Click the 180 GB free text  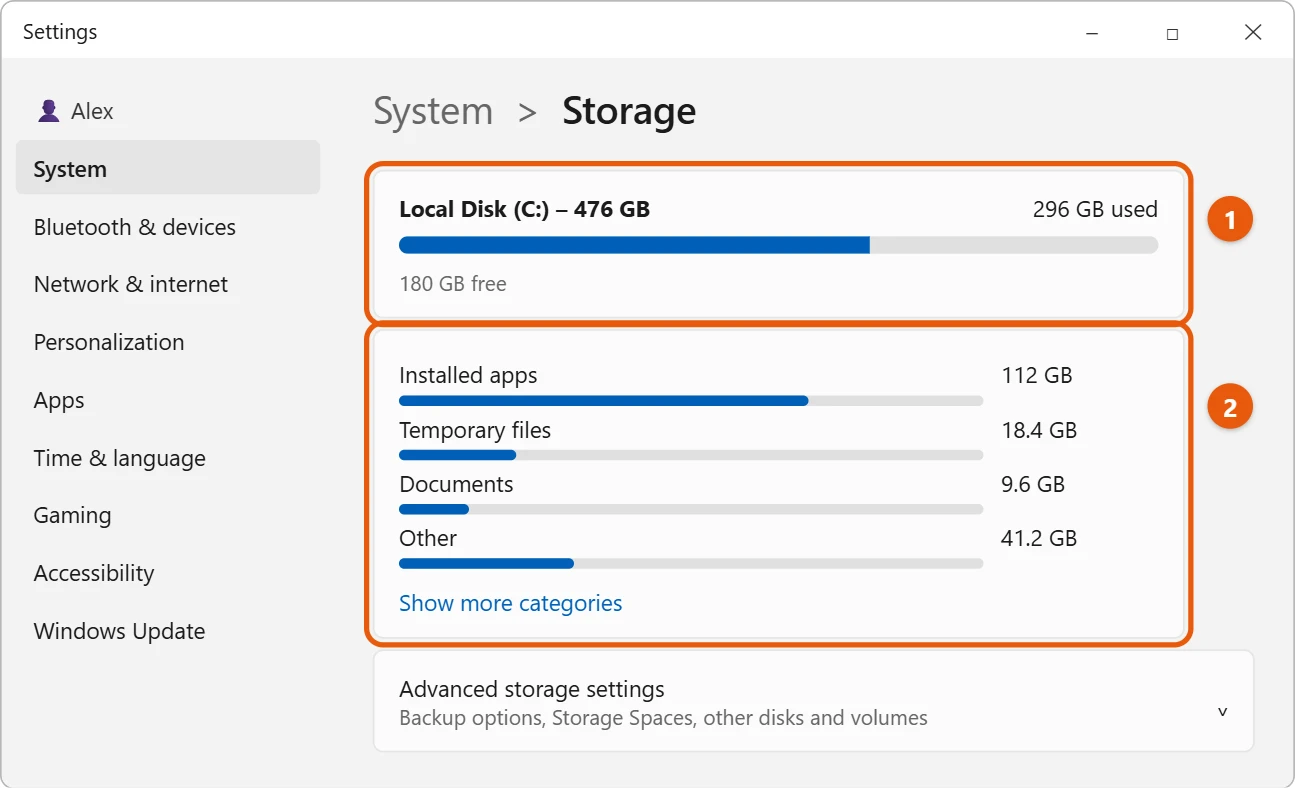[x=453, y=284]
